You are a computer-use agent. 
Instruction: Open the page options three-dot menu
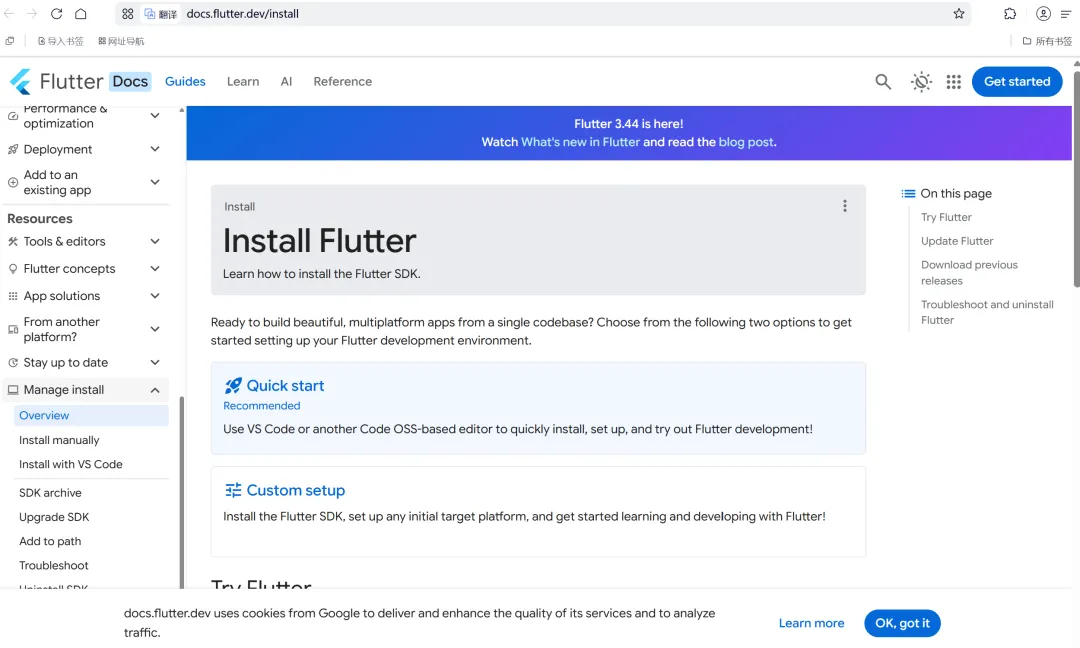(x=844, y=206)
